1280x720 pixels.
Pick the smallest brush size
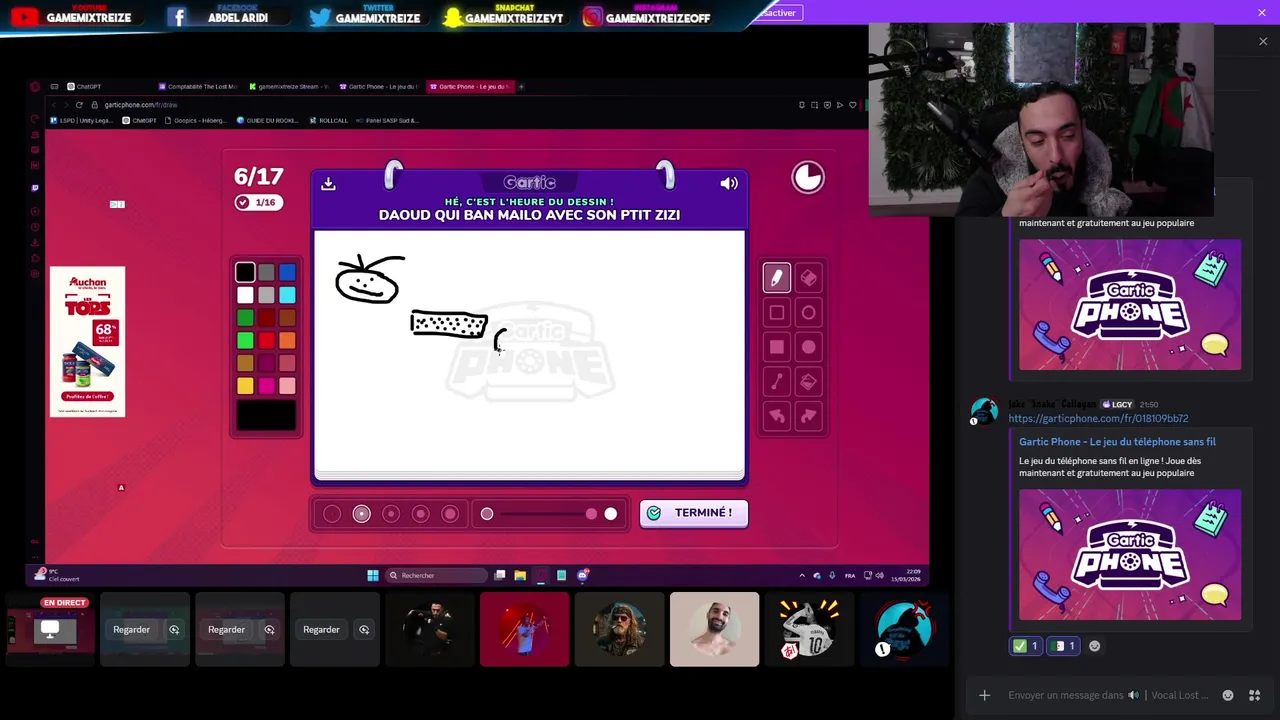coord(332,514)
